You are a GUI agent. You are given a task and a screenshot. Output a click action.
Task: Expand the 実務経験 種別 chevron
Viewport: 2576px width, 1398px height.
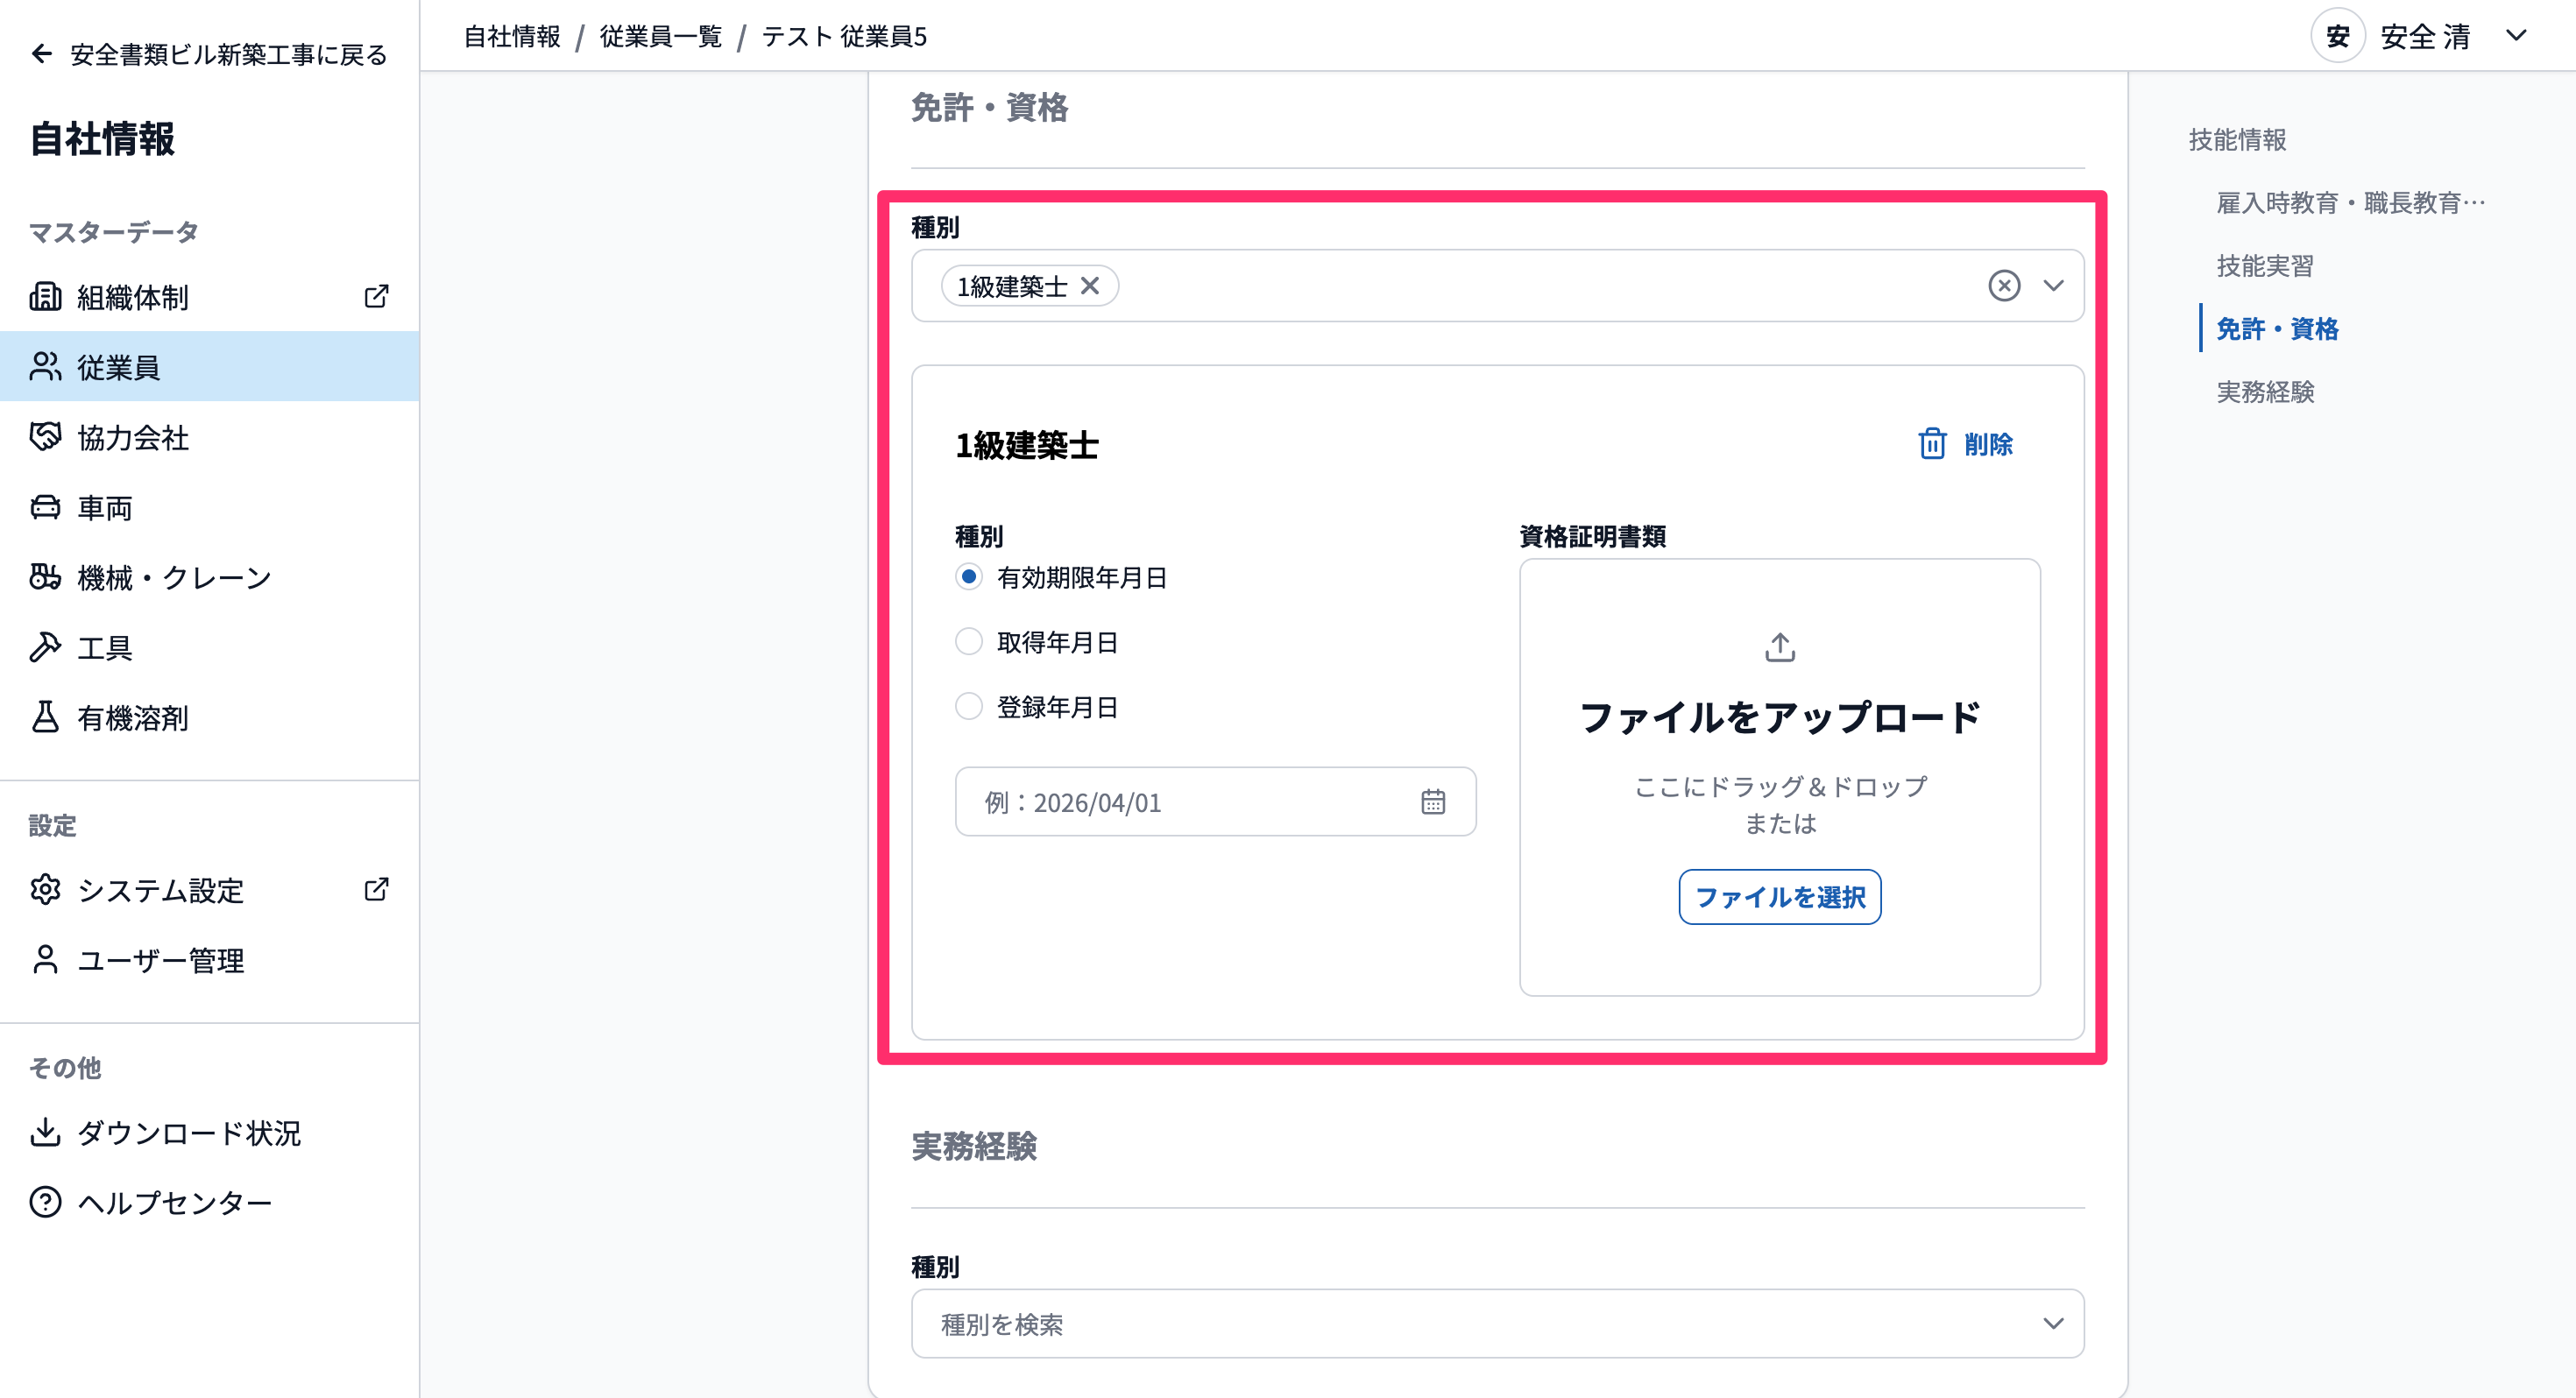[2053, 1323]
